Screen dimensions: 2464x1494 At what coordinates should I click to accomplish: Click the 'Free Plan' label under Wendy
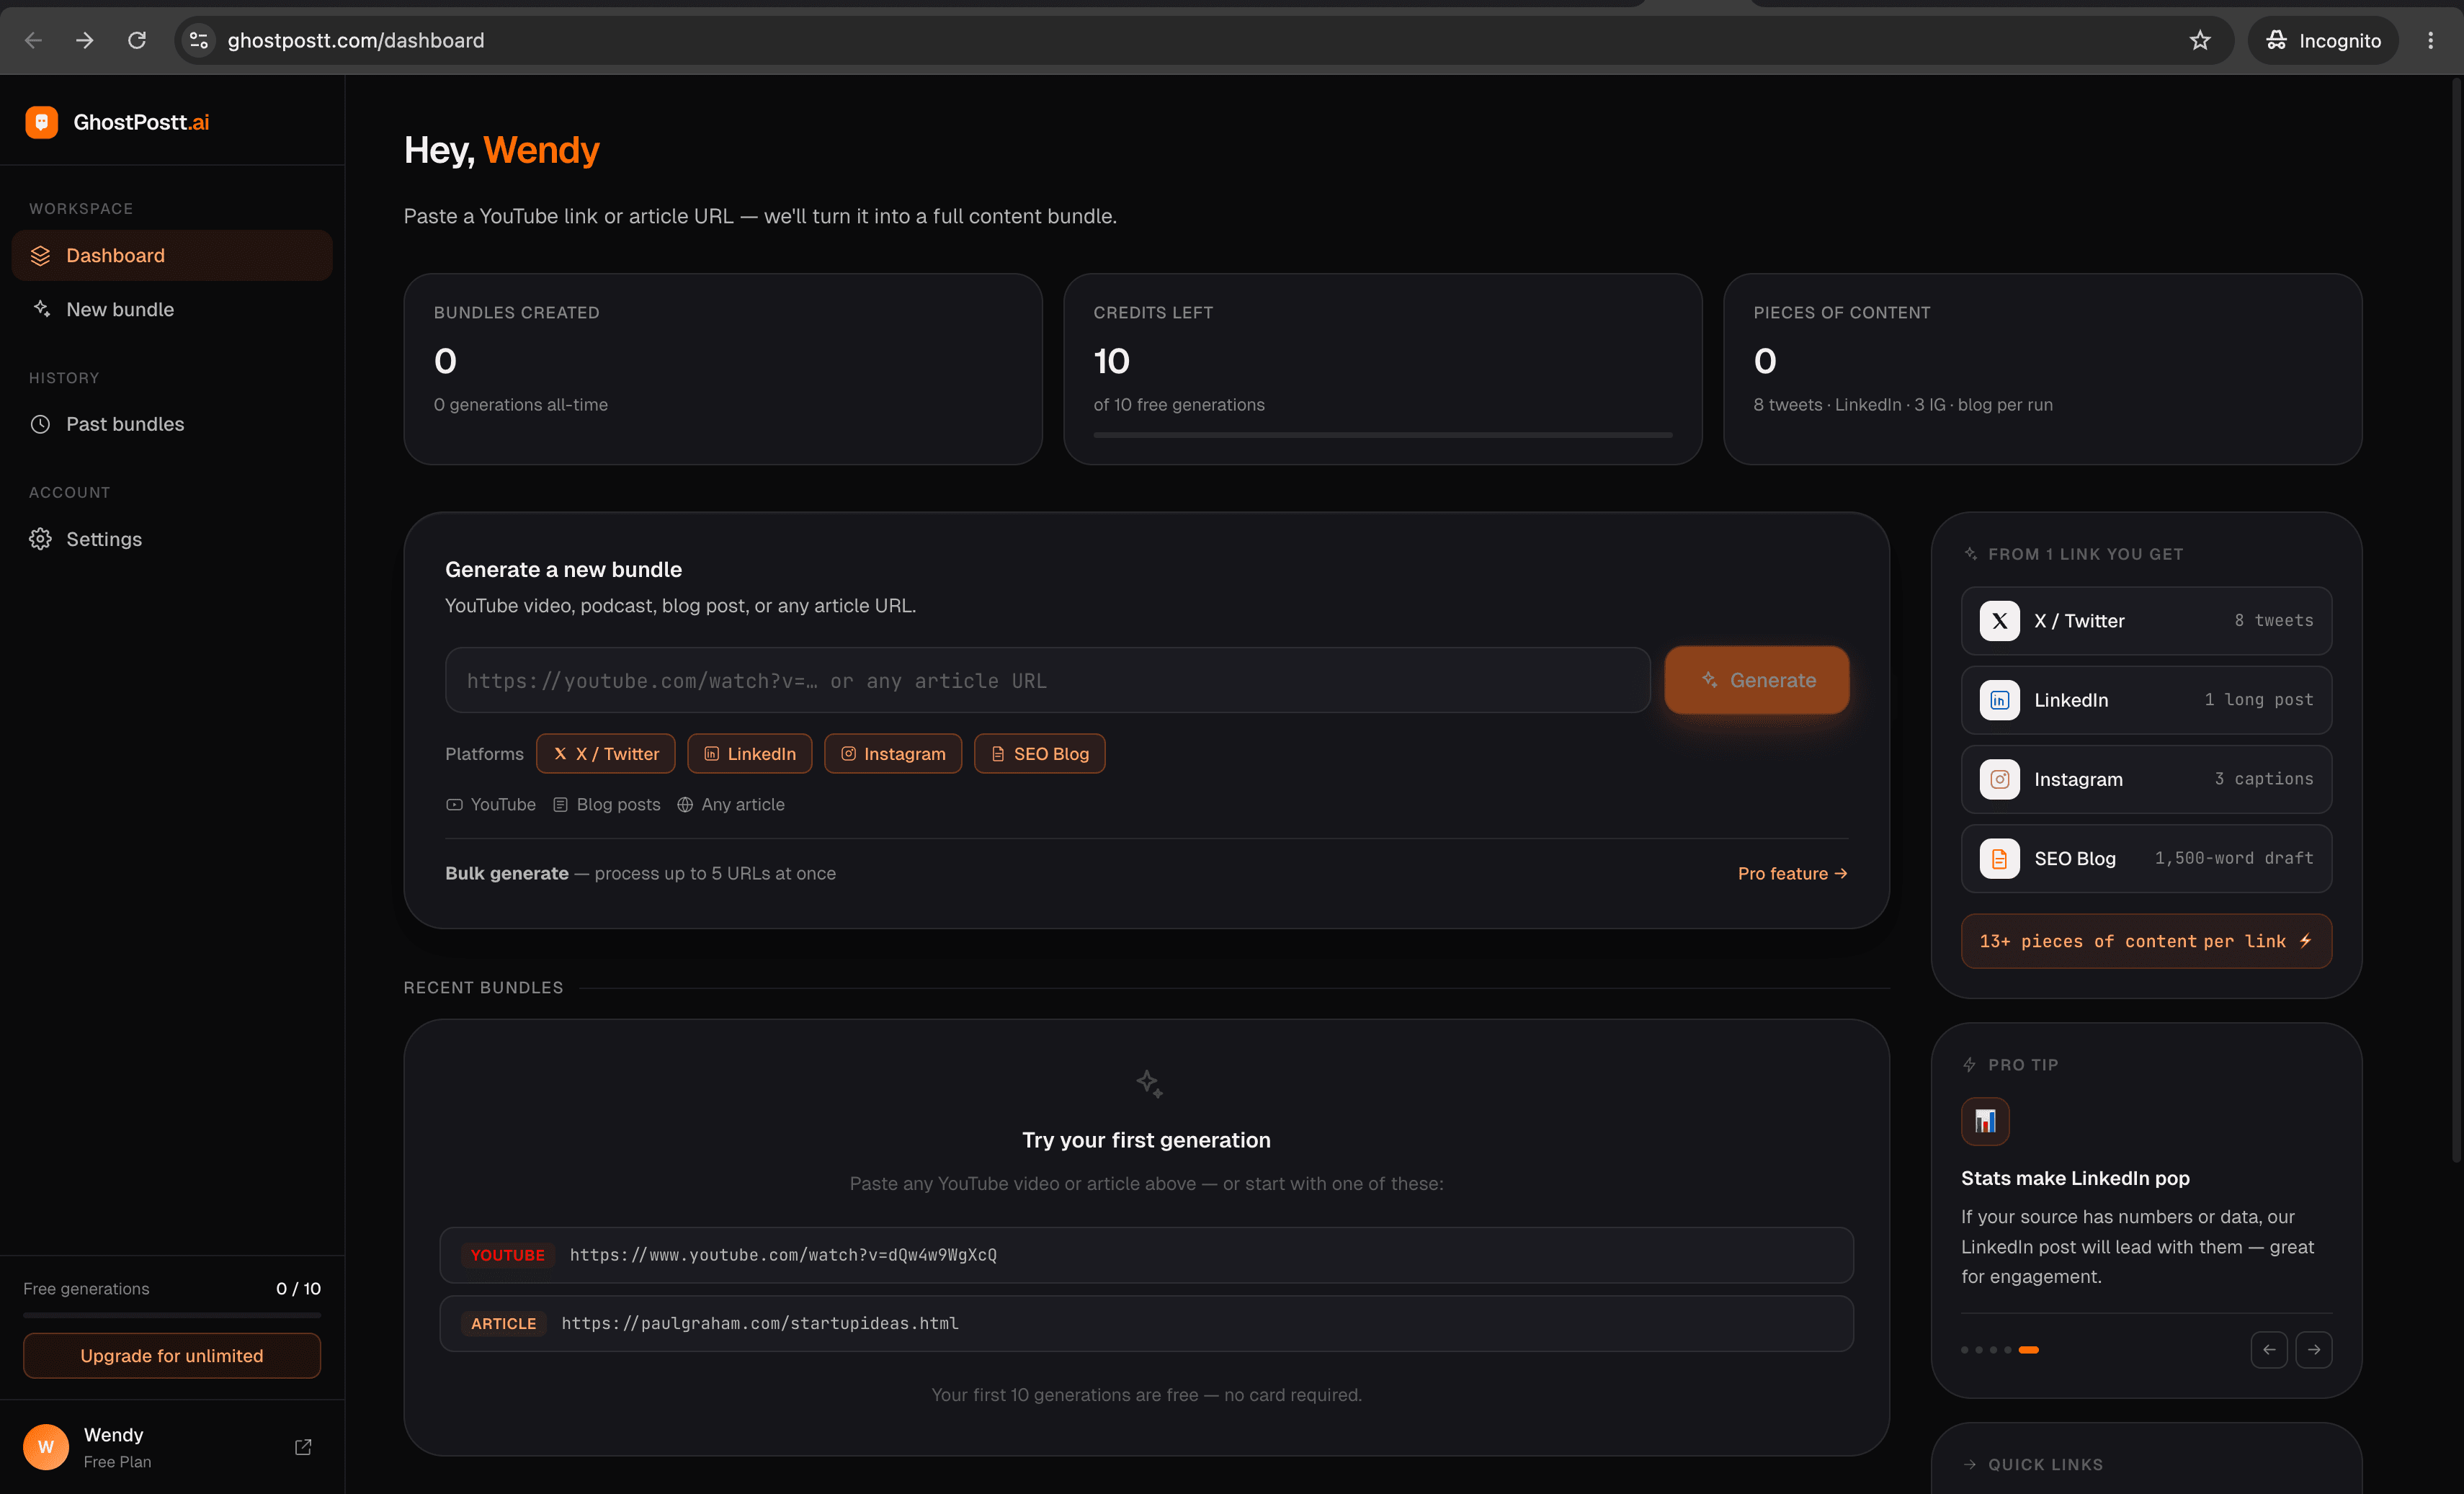coord(117,1461)
